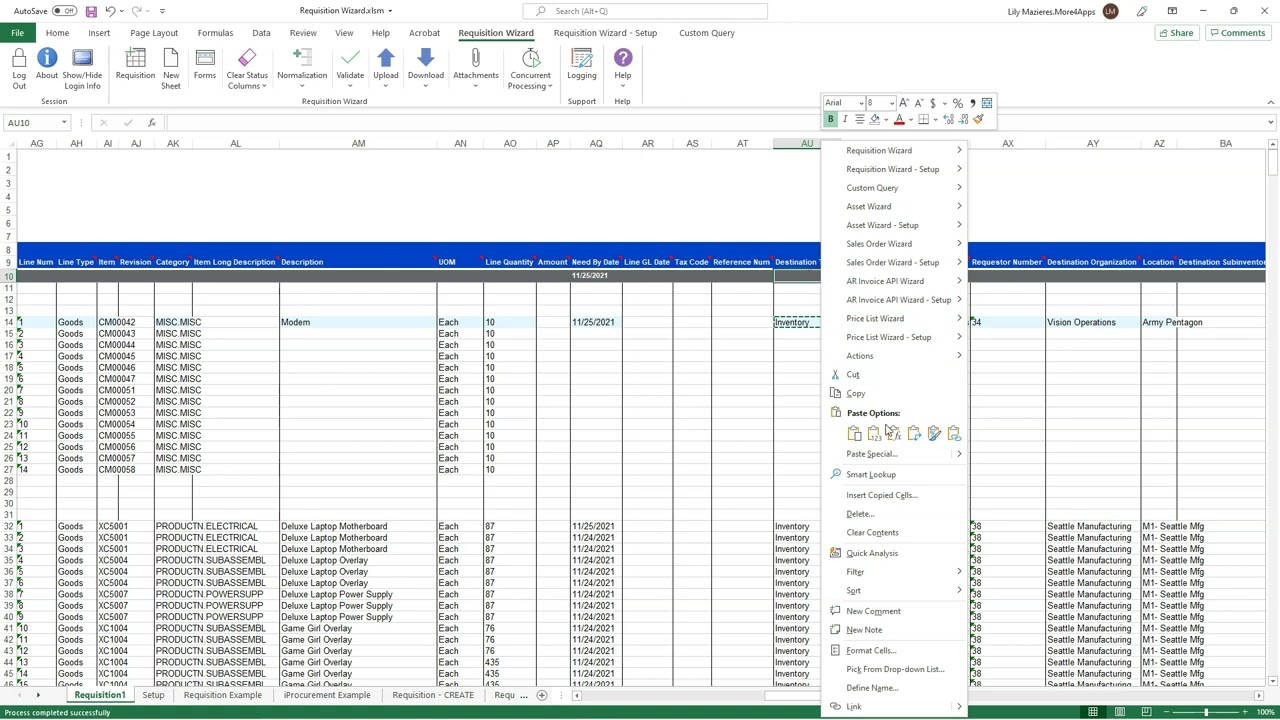
Task: Click Format Painter in mini toolbar
Action: tap(978, 120)
